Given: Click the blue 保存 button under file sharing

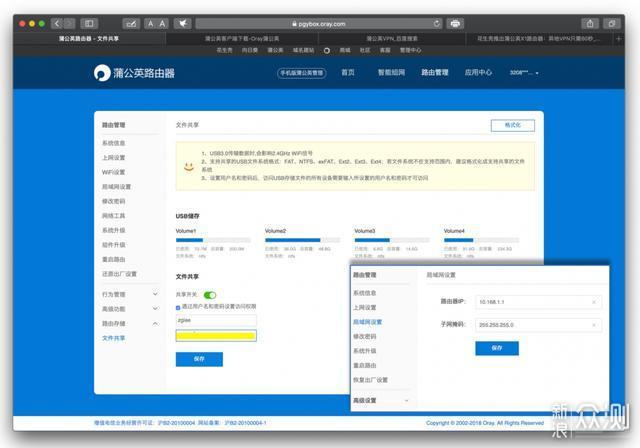Looking at the screenshot, I should 199,359.
